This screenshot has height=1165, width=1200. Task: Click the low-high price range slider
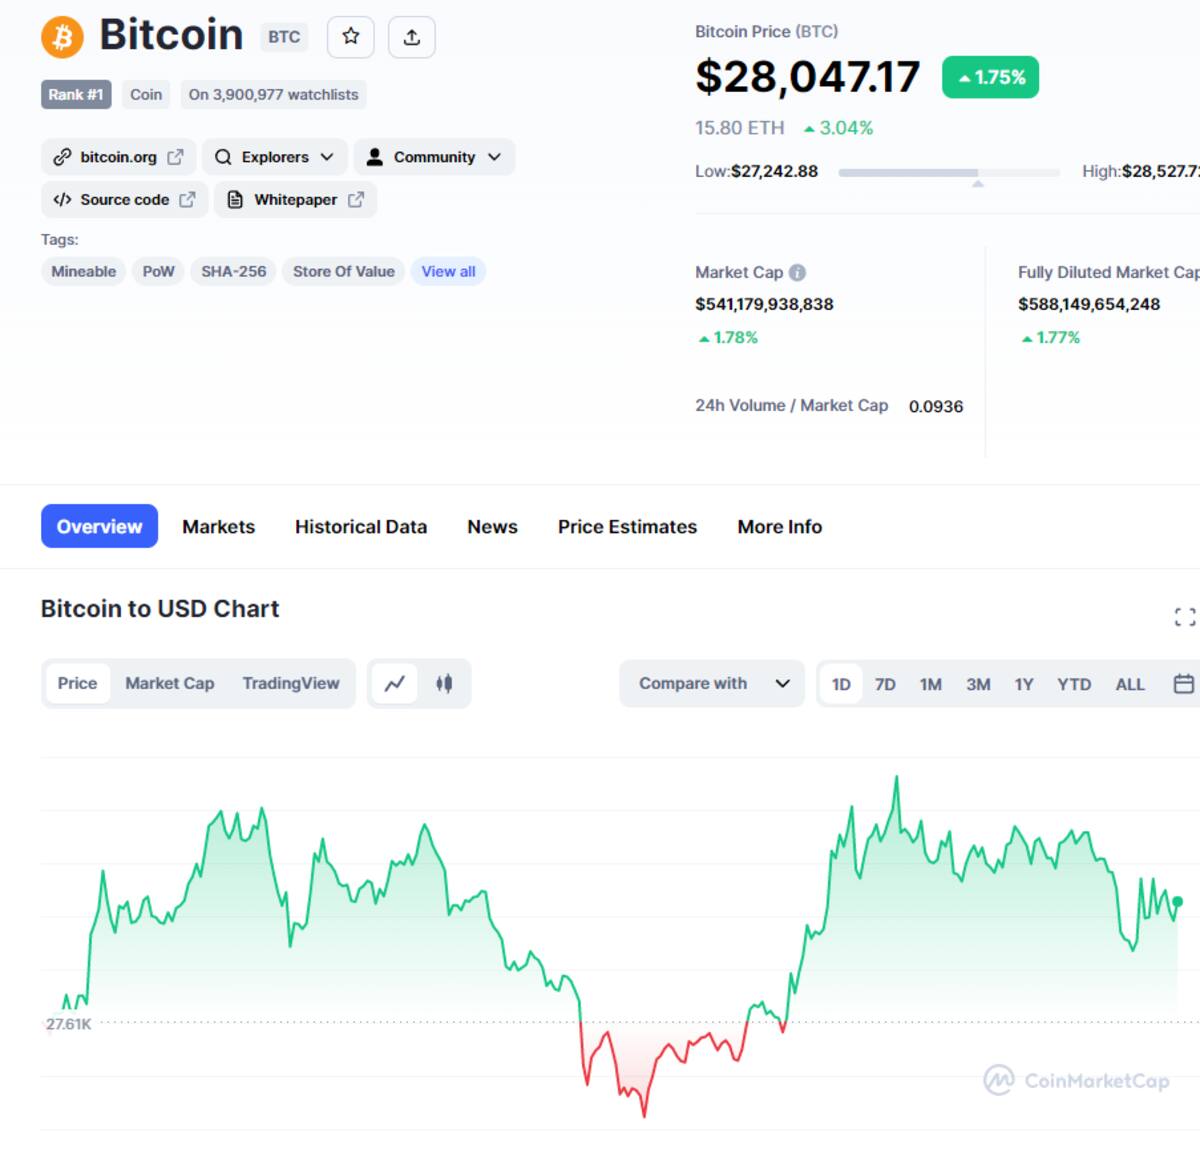pos(949,173)
